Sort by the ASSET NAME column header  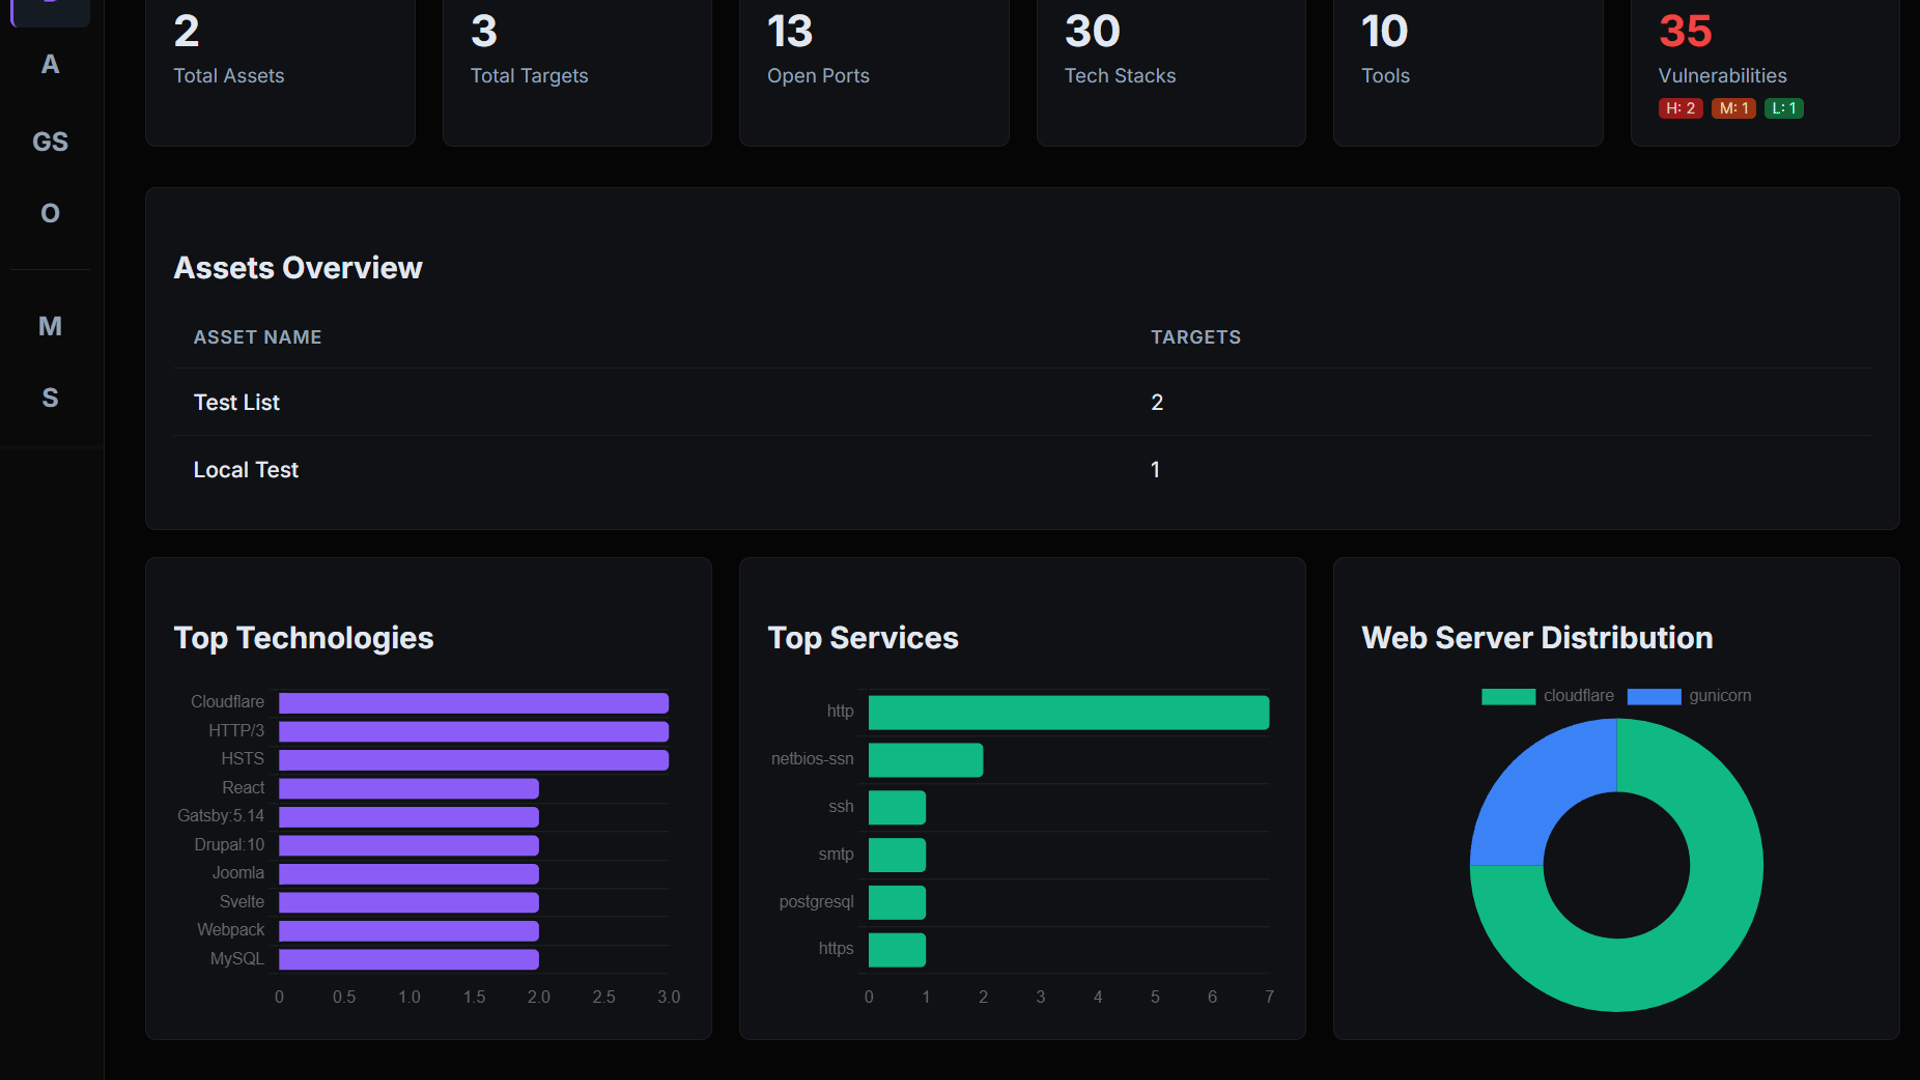click(257, 338)
